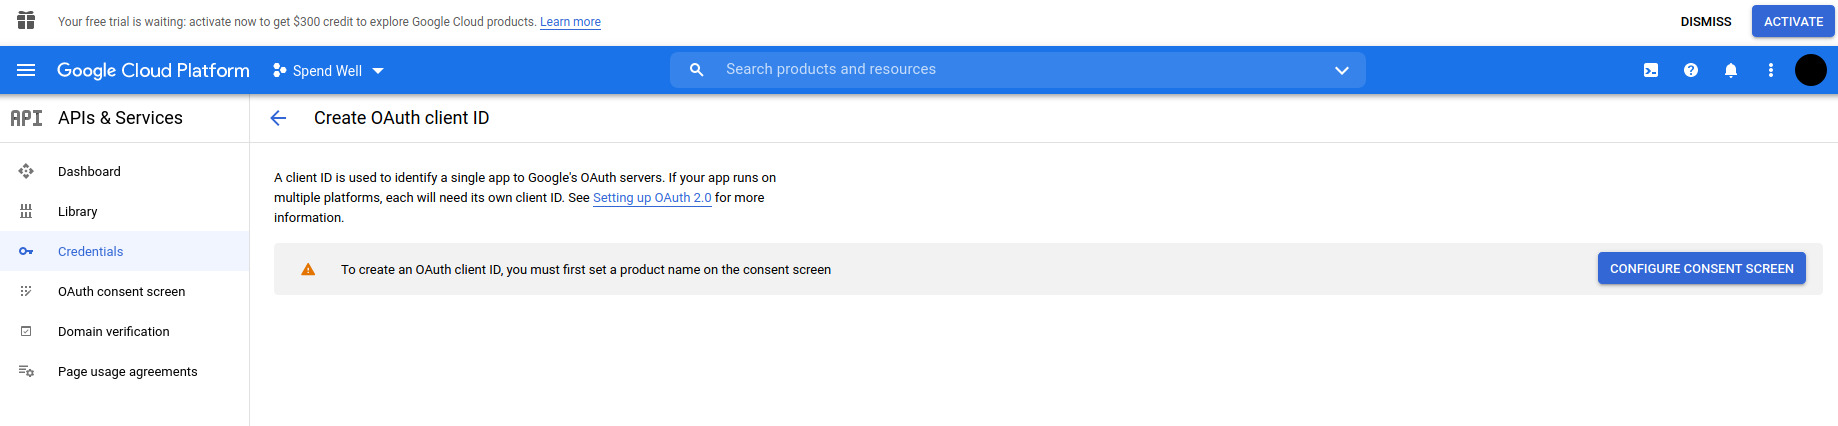
Task: Open Domain verification section
Action: [113, 332]
